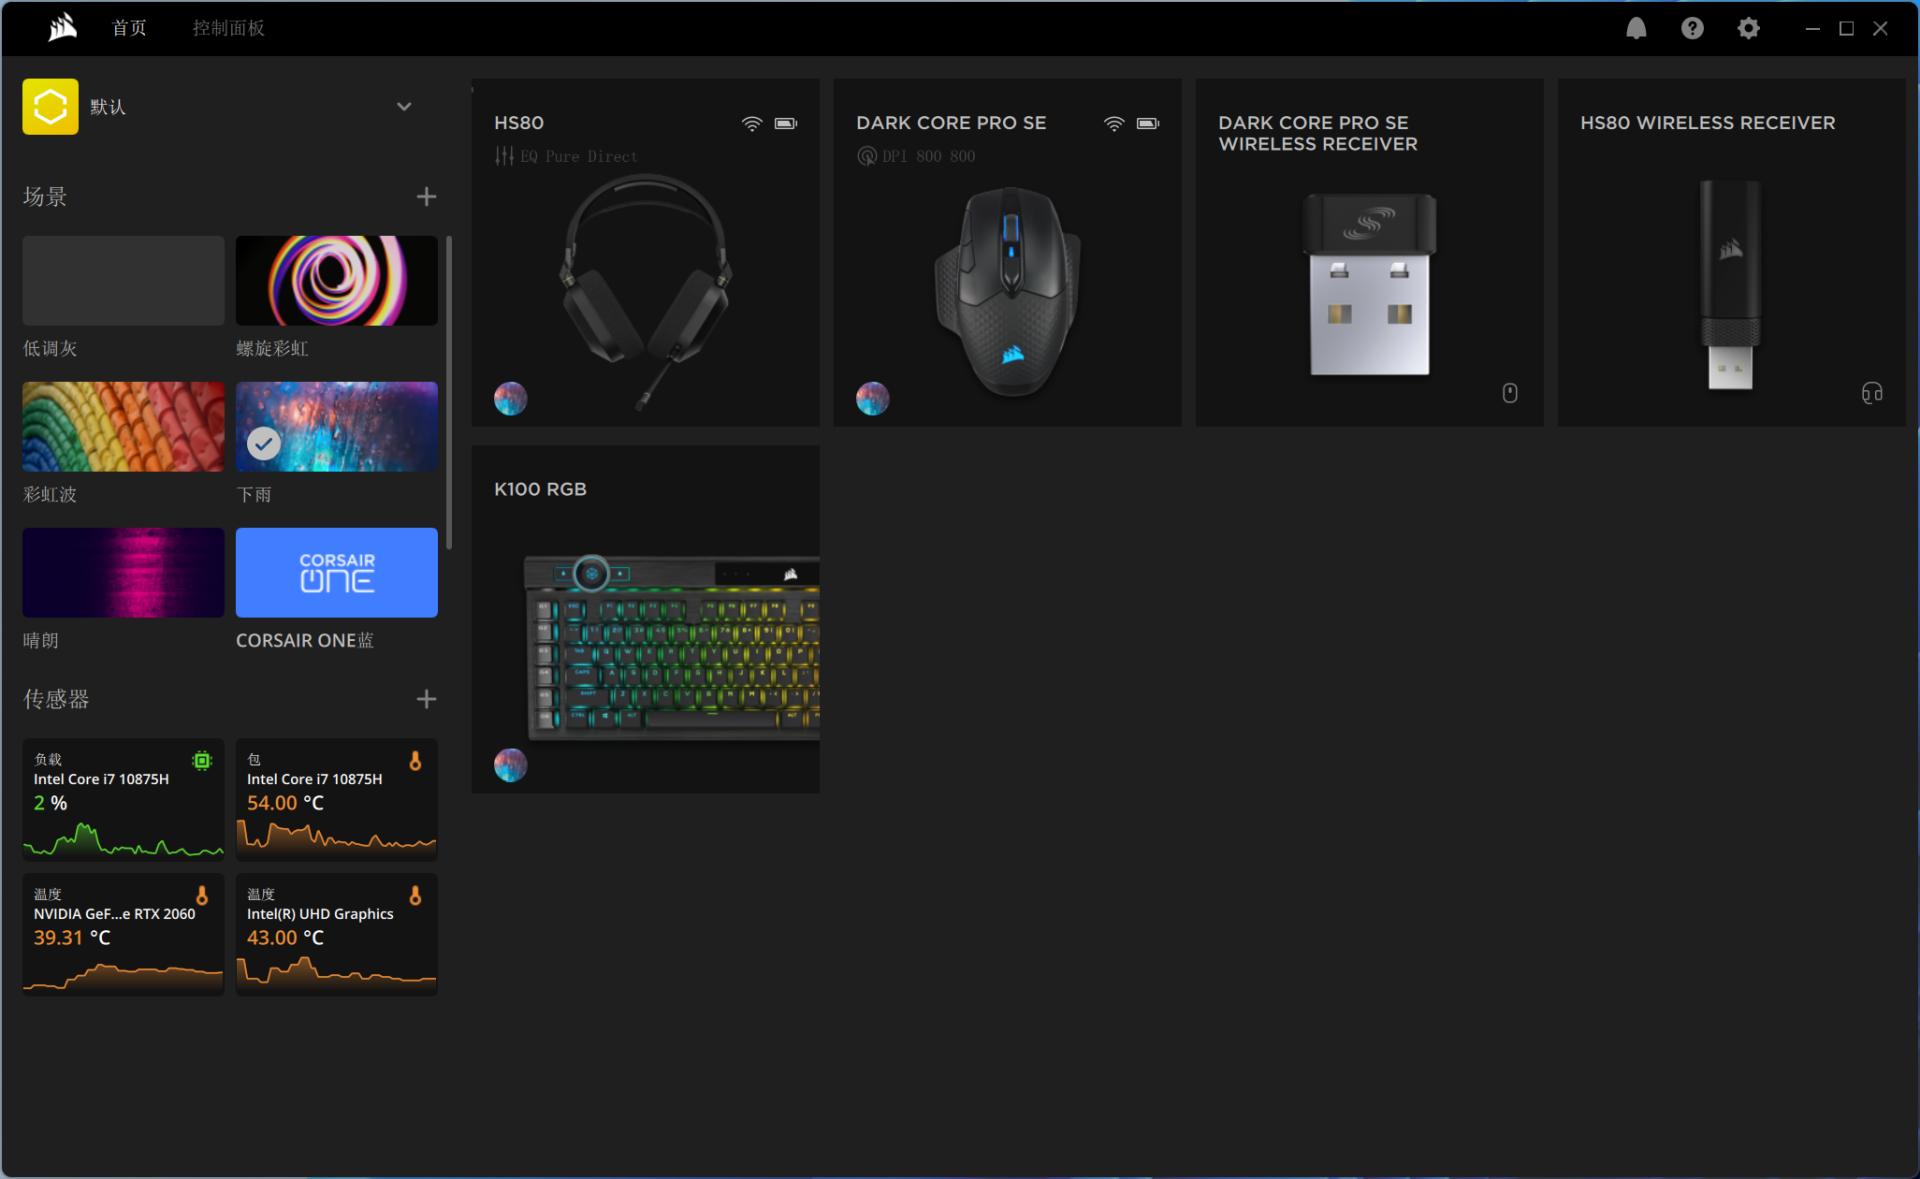
Task: Click the Dark Core Pro SE lighting indicator
Action: [872, 399]
